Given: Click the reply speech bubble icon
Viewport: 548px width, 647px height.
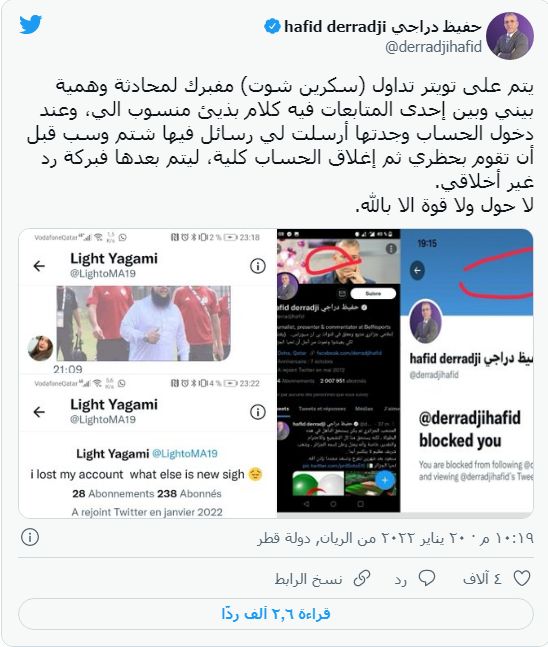Looking at the screenshot, I should [x=426, y=578].
